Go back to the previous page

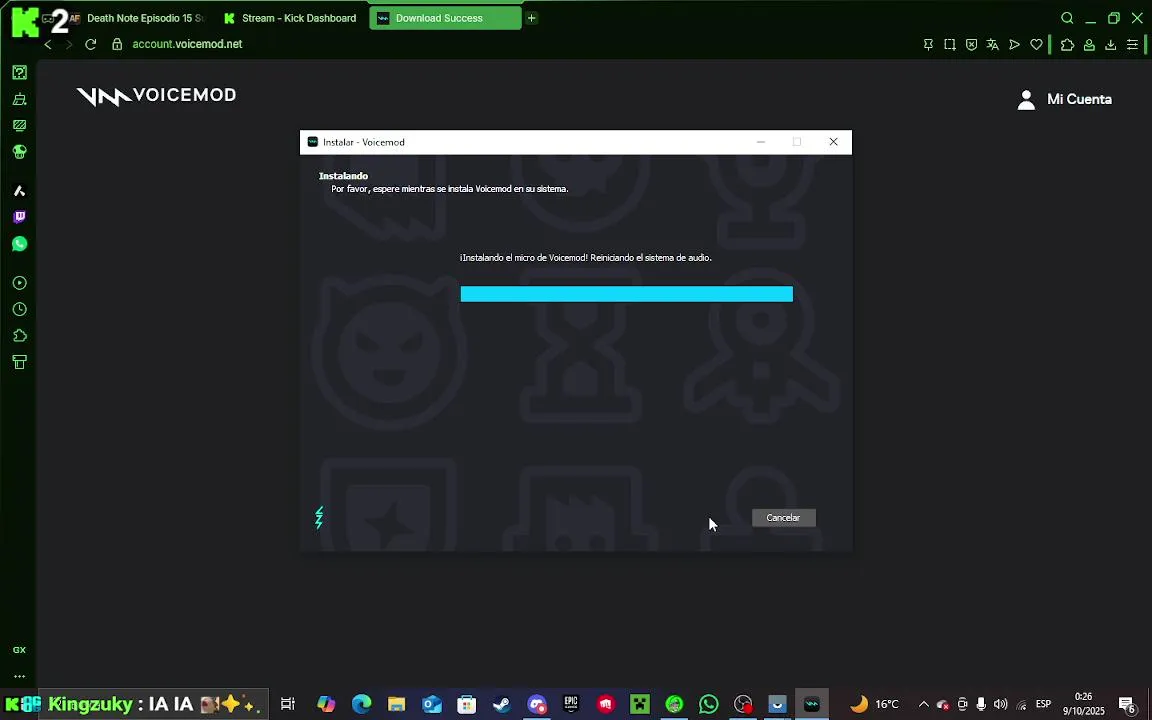[48, 44]
